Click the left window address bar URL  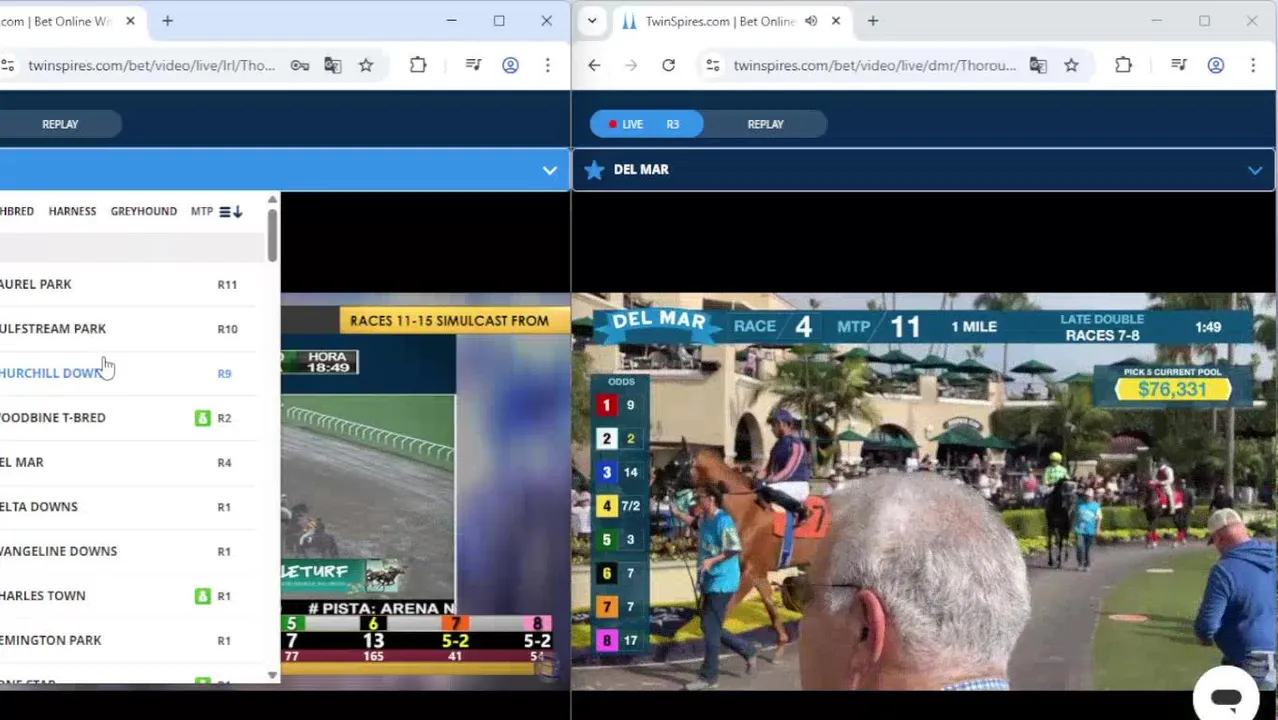tap(151, 65)
